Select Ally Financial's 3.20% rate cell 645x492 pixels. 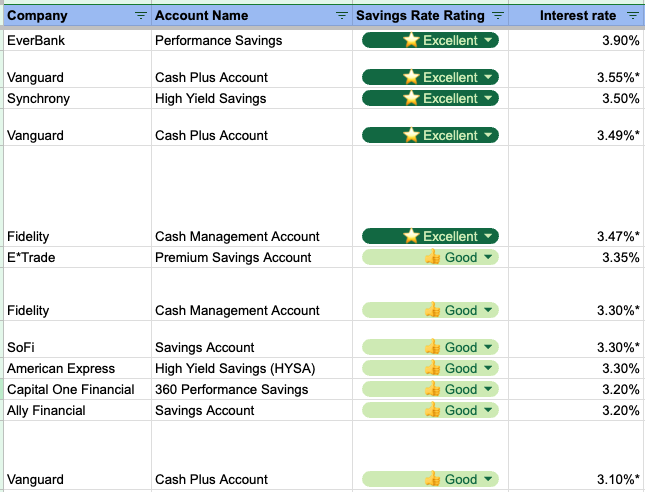[x=577, y=410]
